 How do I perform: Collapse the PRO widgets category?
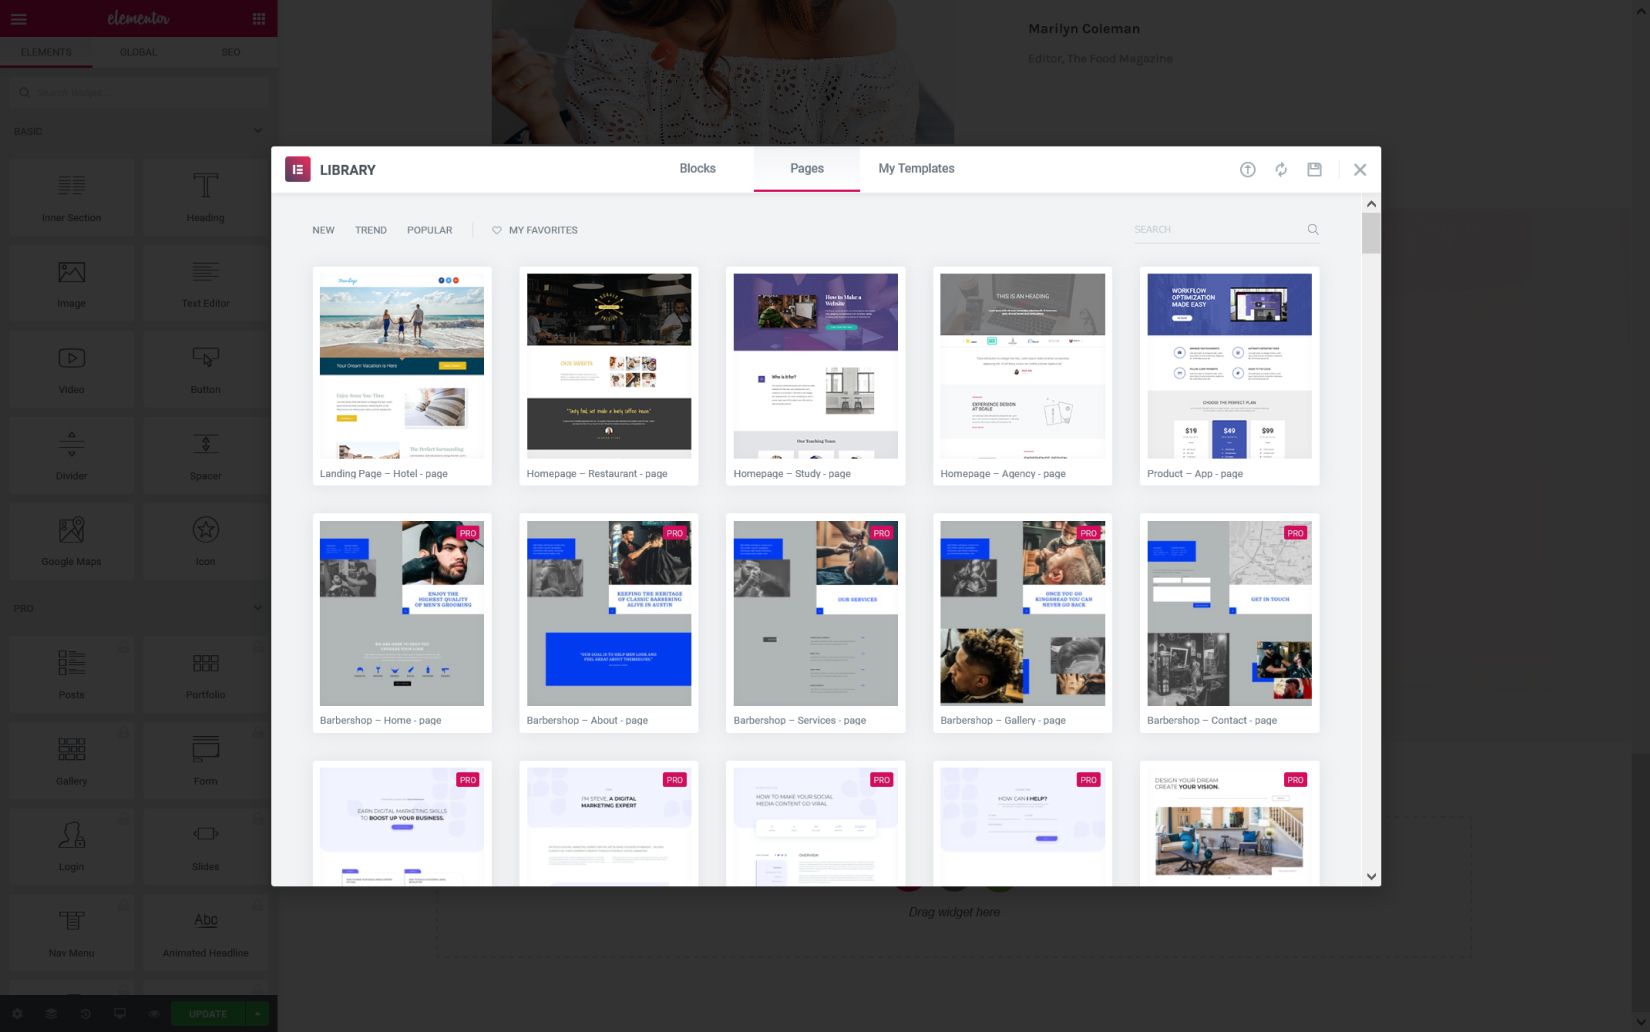[x=257, y=608]
